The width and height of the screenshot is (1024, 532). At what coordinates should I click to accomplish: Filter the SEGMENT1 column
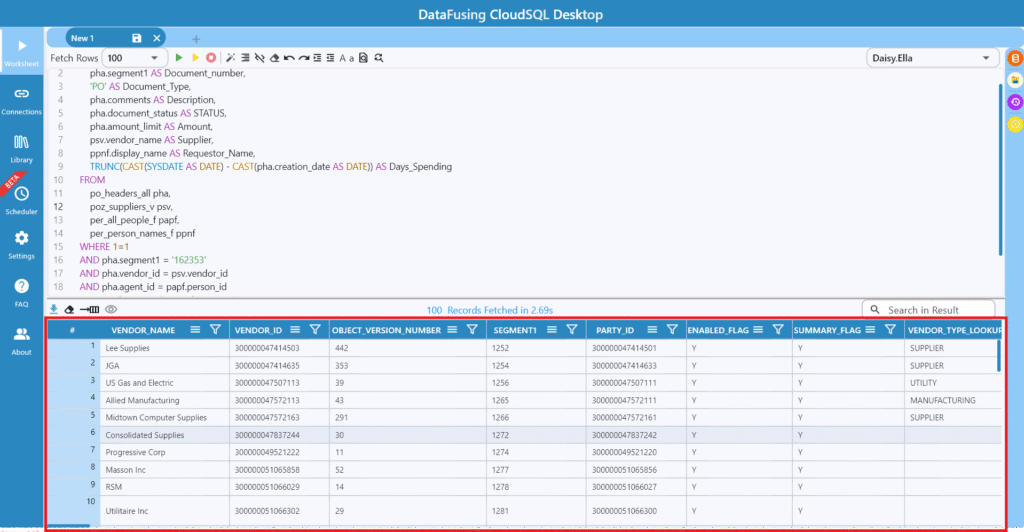tap(571, 330)
